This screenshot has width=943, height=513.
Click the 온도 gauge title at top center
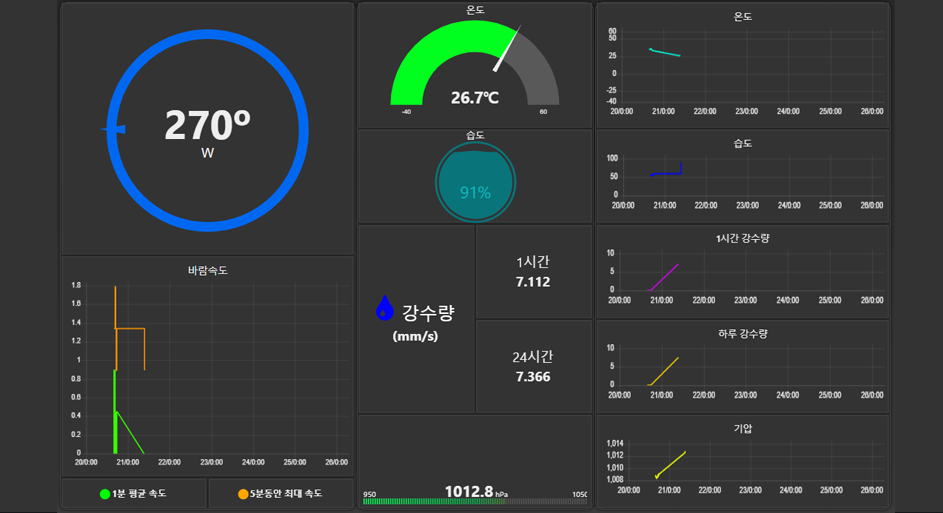[x=475, y=10]
